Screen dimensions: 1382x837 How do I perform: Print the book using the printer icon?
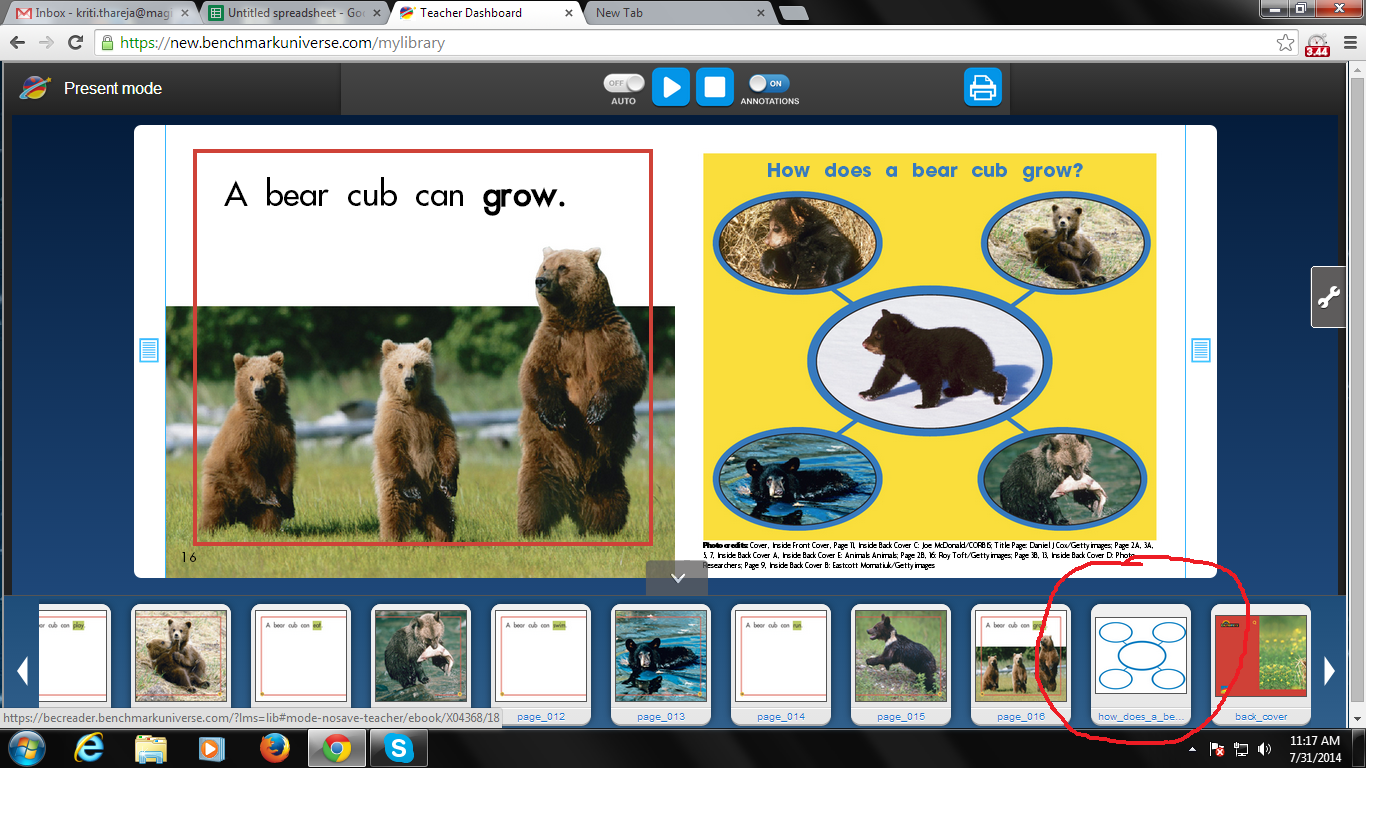coord(982,87)
